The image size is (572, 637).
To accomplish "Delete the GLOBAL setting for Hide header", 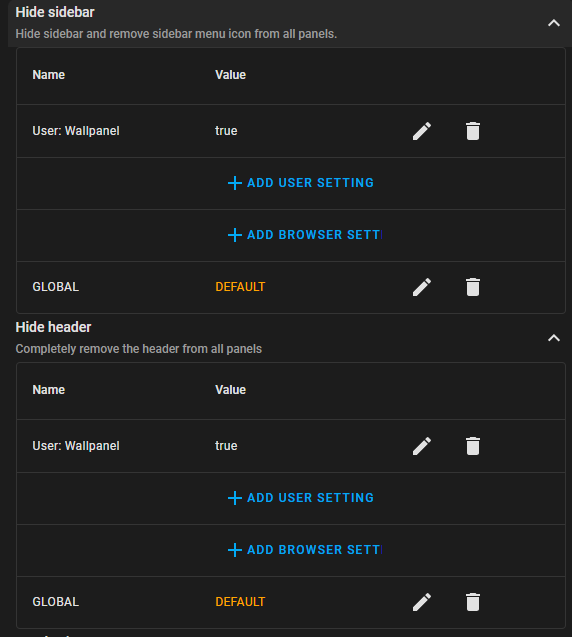I will pos(473,602).
